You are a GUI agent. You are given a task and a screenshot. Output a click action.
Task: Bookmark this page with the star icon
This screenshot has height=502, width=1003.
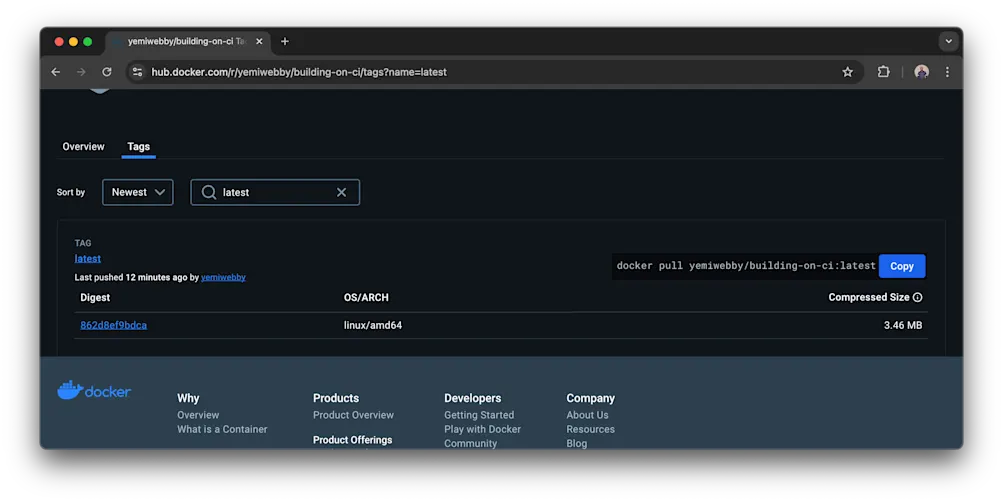tap(848, 72)
